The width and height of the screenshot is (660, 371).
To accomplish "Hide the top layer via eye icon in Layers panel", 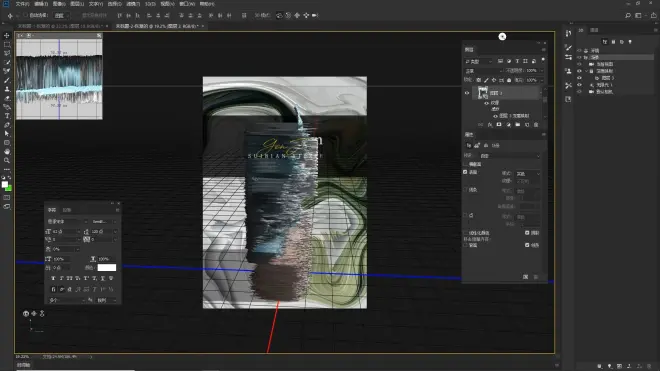I will pyautogui.click(x=467, y=93).
